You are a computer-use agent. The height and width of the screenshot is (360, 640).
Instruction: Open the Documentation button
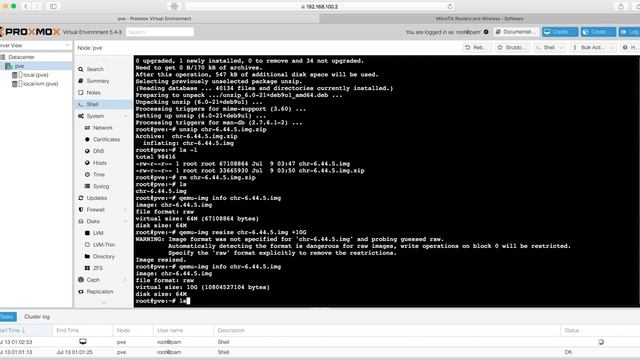[515, 32]
